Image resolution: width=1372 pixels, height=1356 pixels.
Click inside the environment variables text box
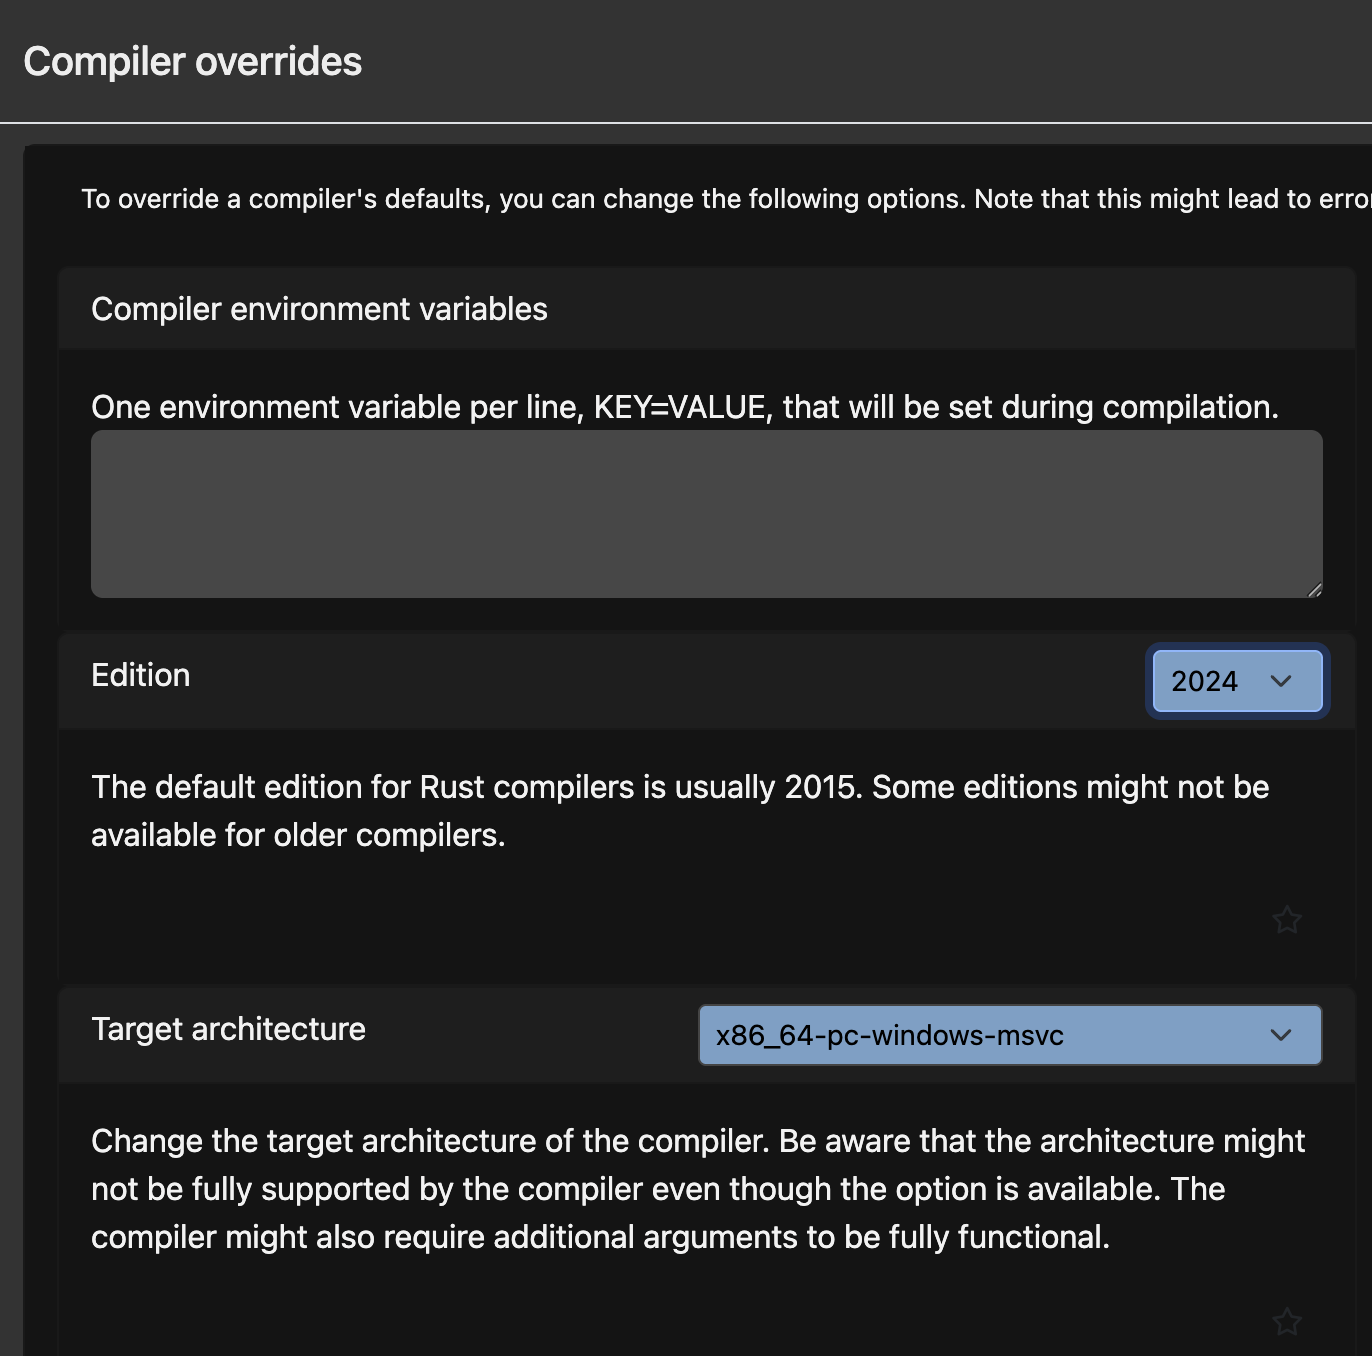click(x=706, y=514)
